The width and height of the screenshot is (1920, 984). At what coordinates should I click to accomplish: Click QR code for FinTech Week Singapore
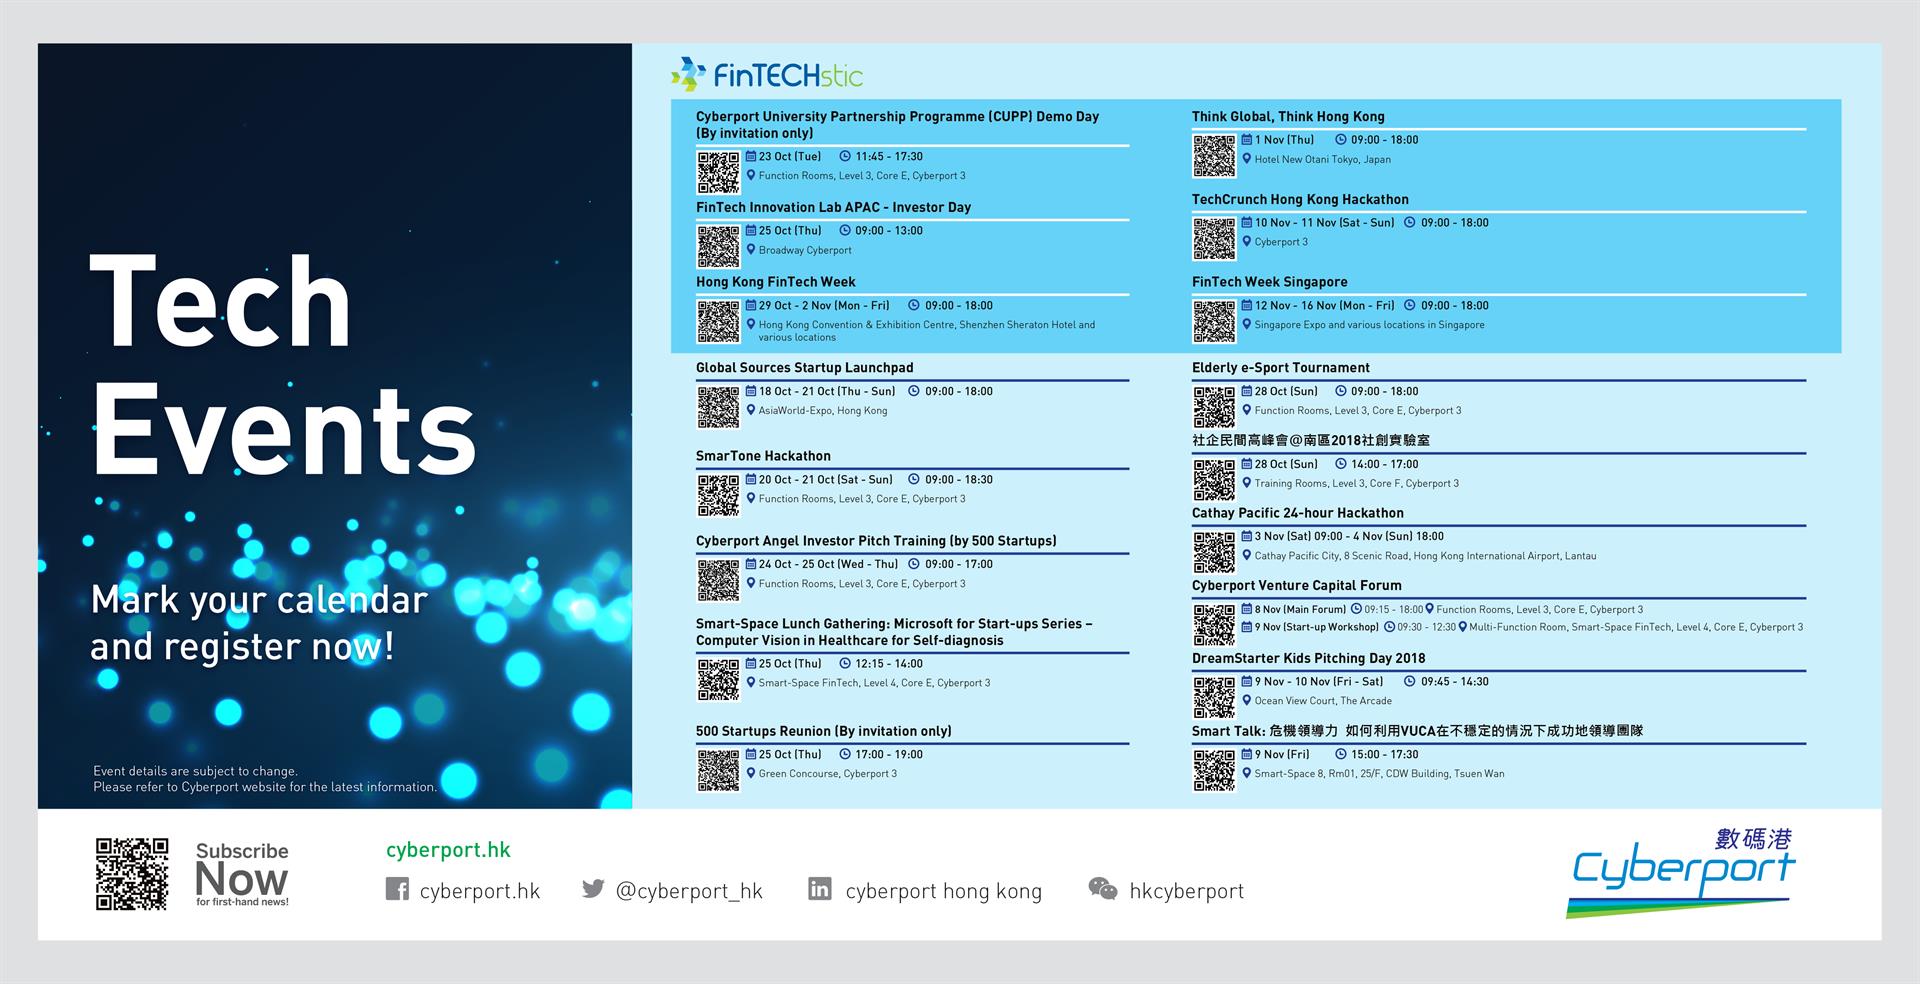1214,322
